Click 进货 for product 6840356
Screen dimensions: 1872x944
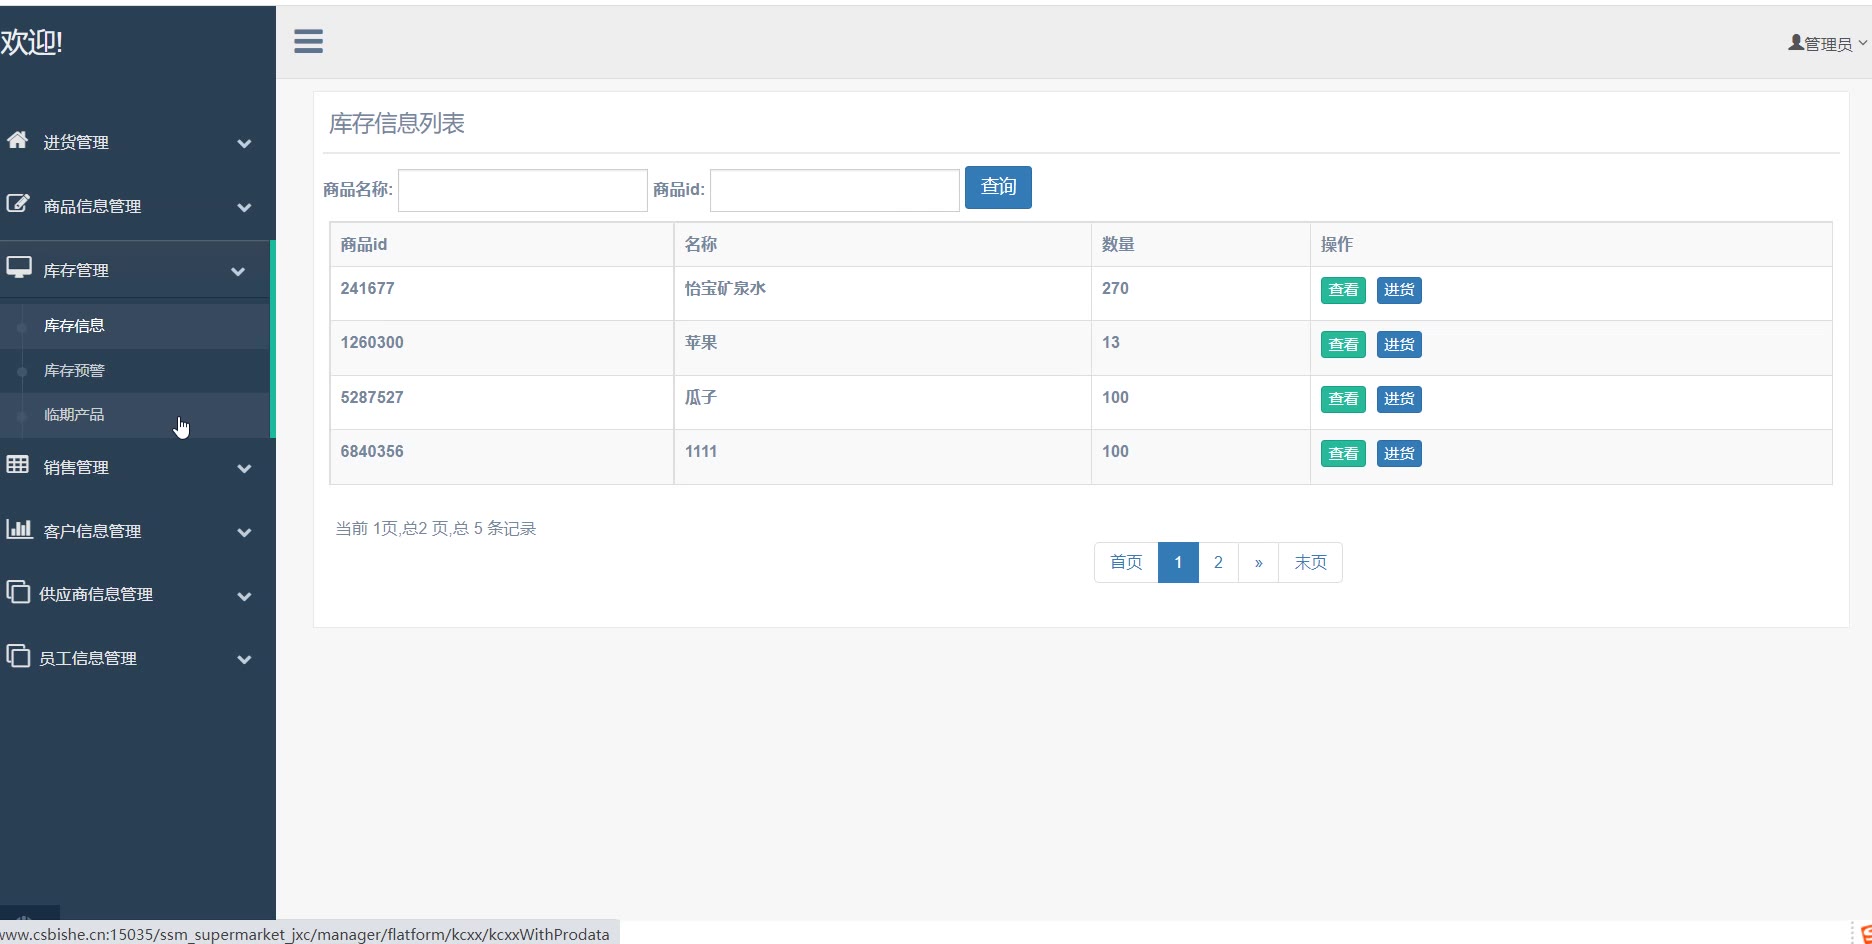1399,454
